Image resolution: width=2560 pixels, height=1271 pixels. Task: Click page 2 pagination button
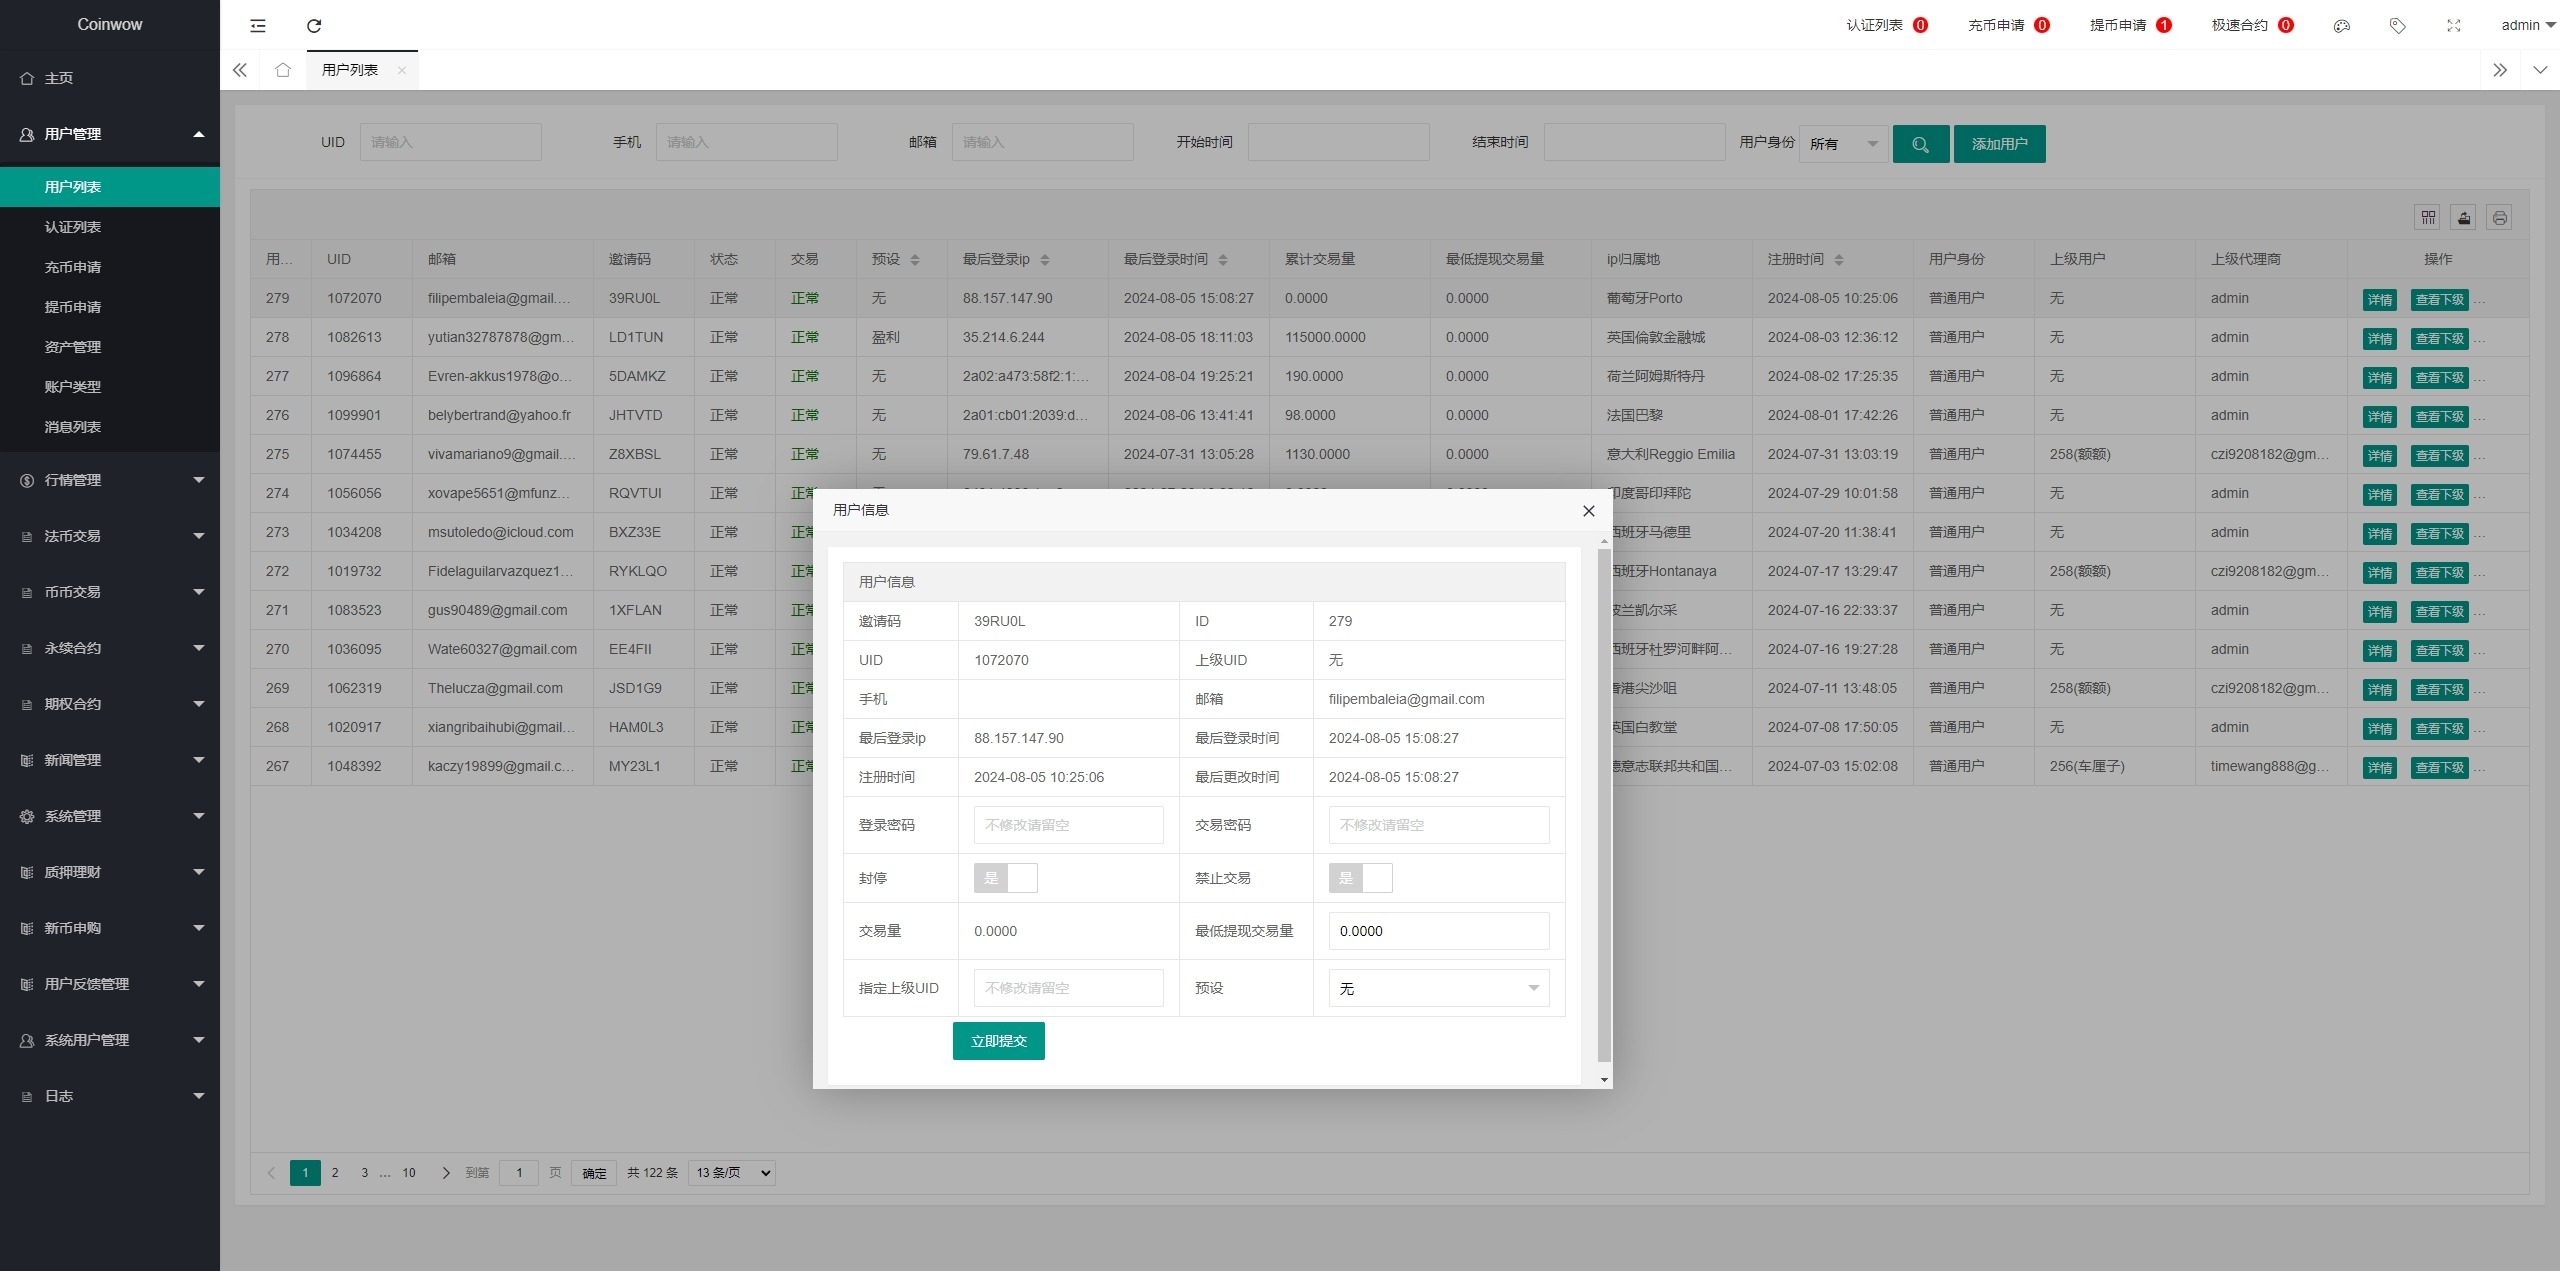pyautogui.click(x=335, y=1171)
